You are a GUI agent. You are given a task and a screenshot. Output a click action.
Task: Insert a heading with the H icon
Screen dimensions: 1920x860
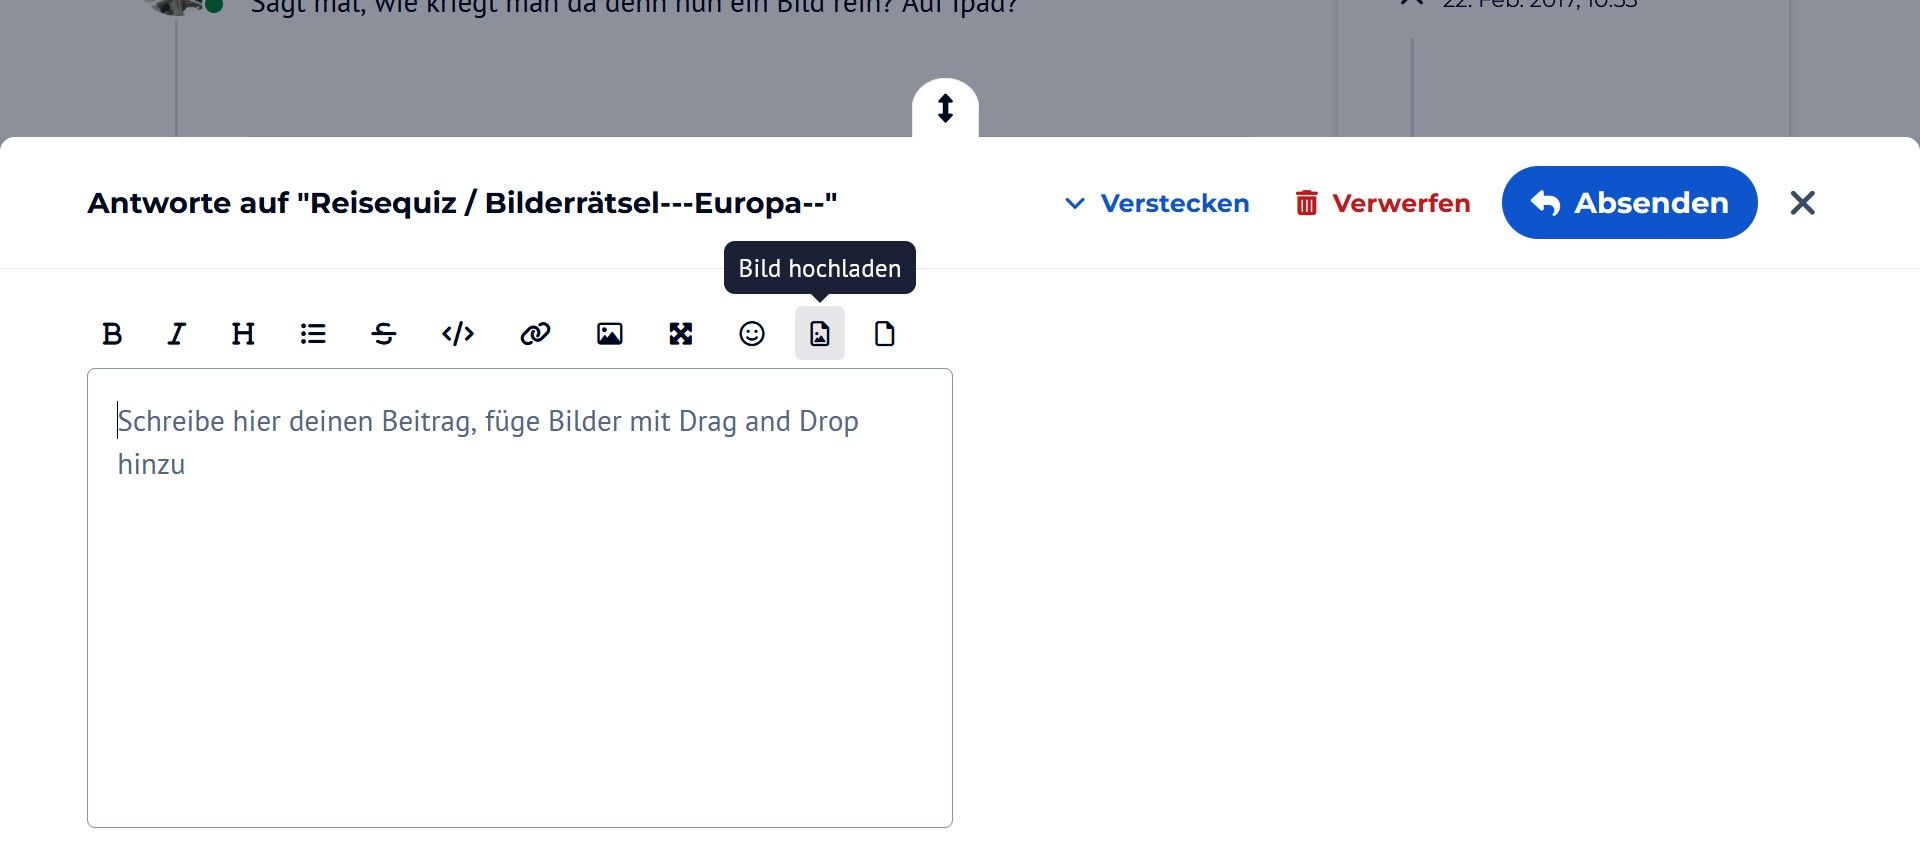[243, 334]
